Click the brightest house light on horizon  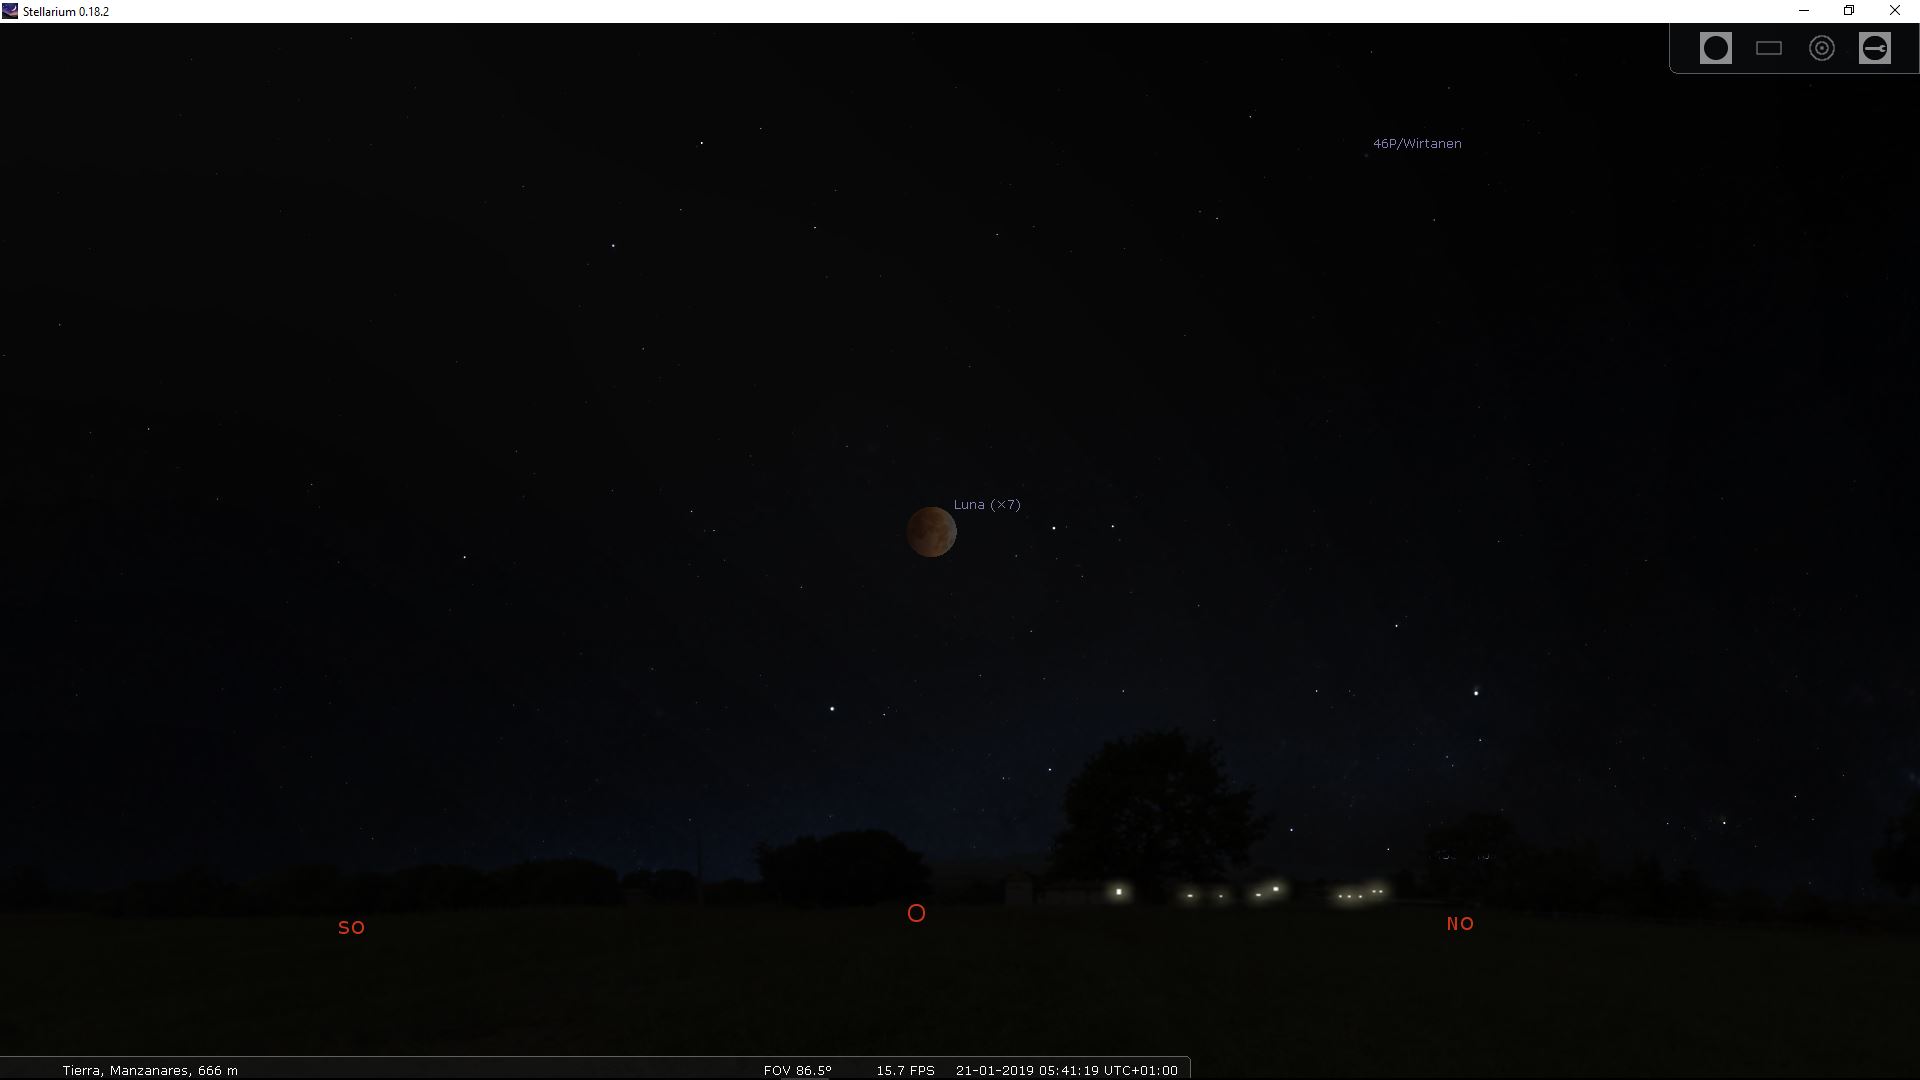pyautogui.click(x=1119, y=891)
